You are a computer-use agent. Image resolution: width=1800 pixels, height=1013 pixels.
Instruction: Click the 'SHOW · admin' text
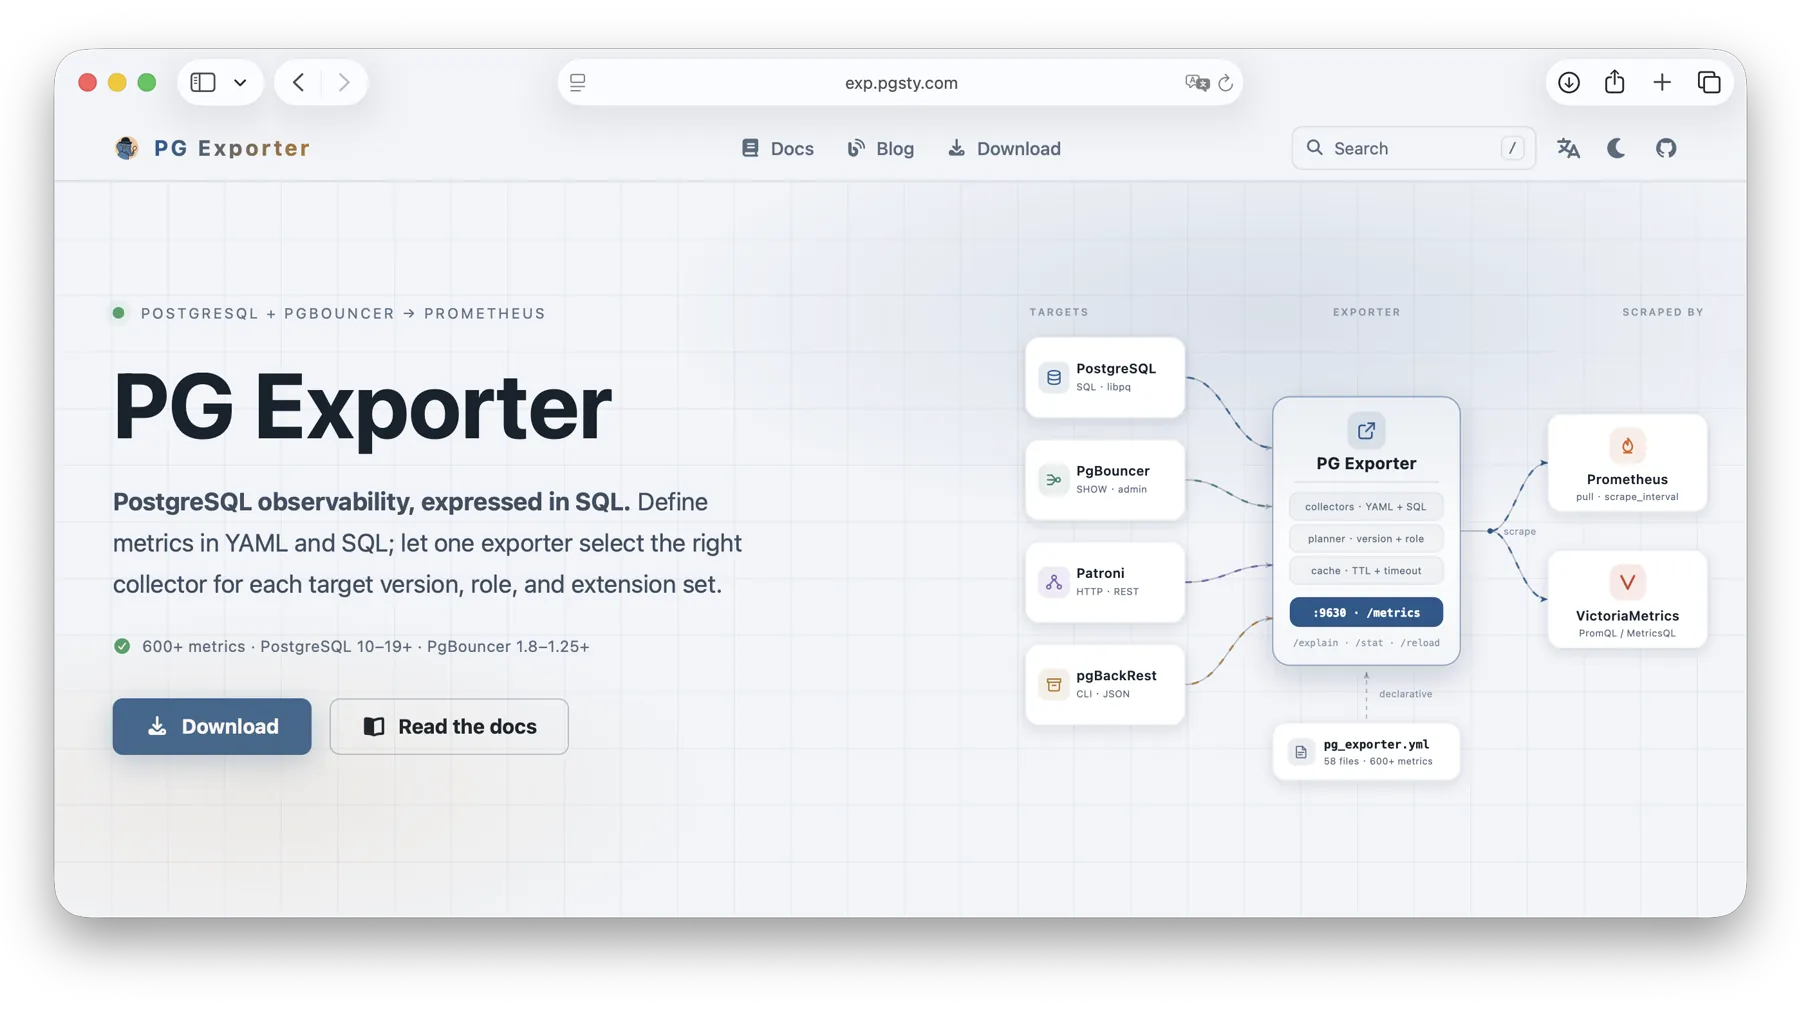[x=1111, y=489]
